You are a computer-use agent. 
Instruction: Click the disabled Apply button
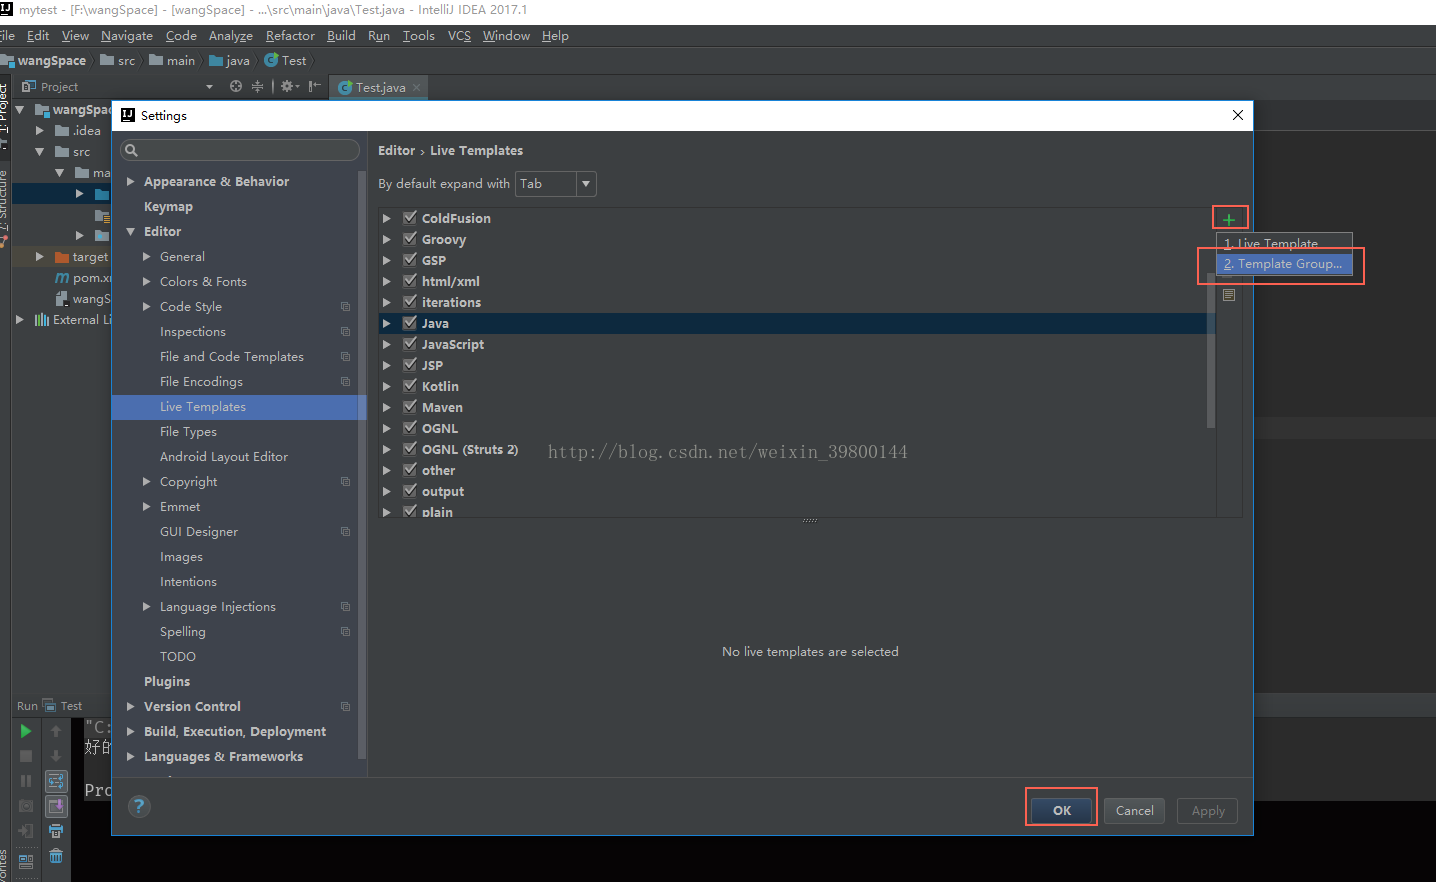[x=1208, y=811]
